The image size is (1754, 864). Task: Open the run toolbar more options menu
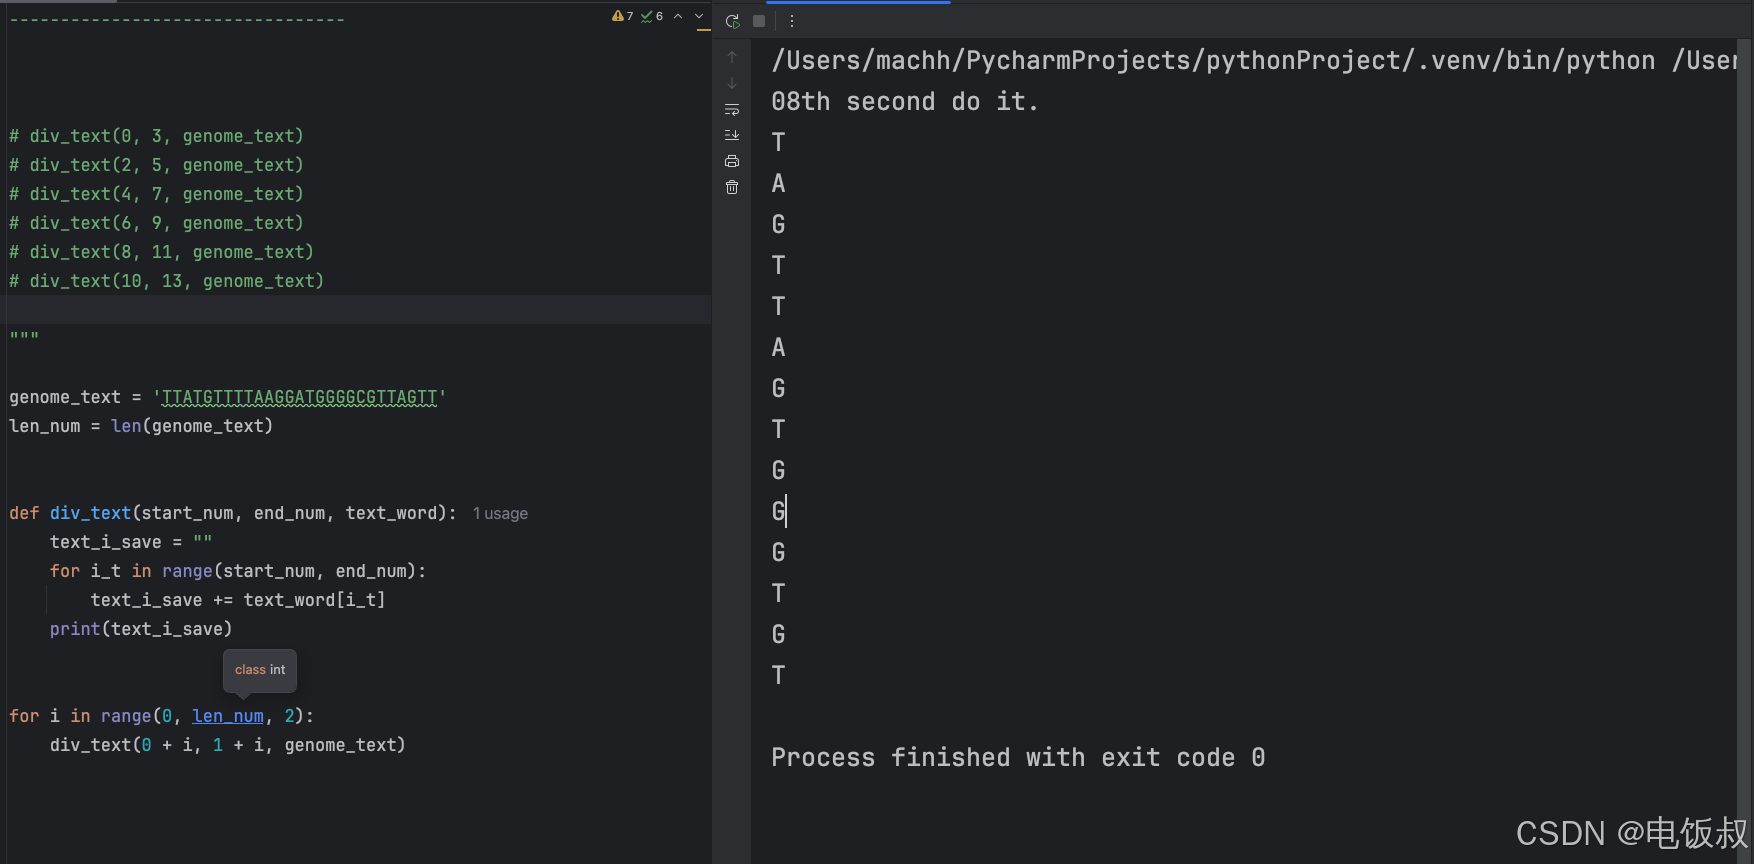point(791,21)
